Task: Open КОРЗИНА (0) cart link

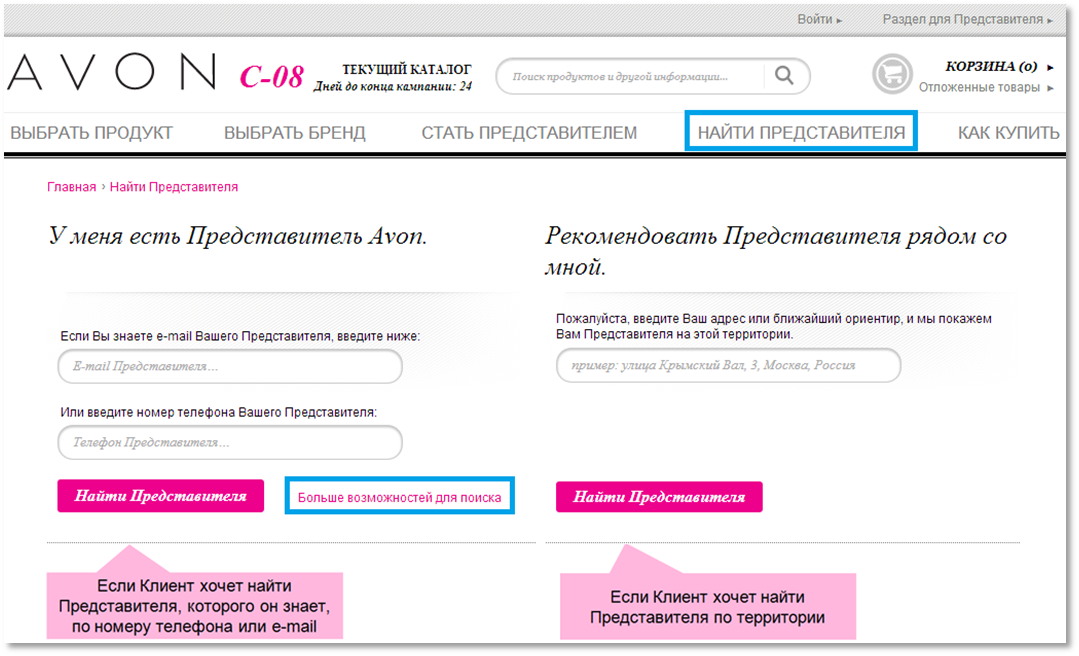Action: (x=991, y=66)
